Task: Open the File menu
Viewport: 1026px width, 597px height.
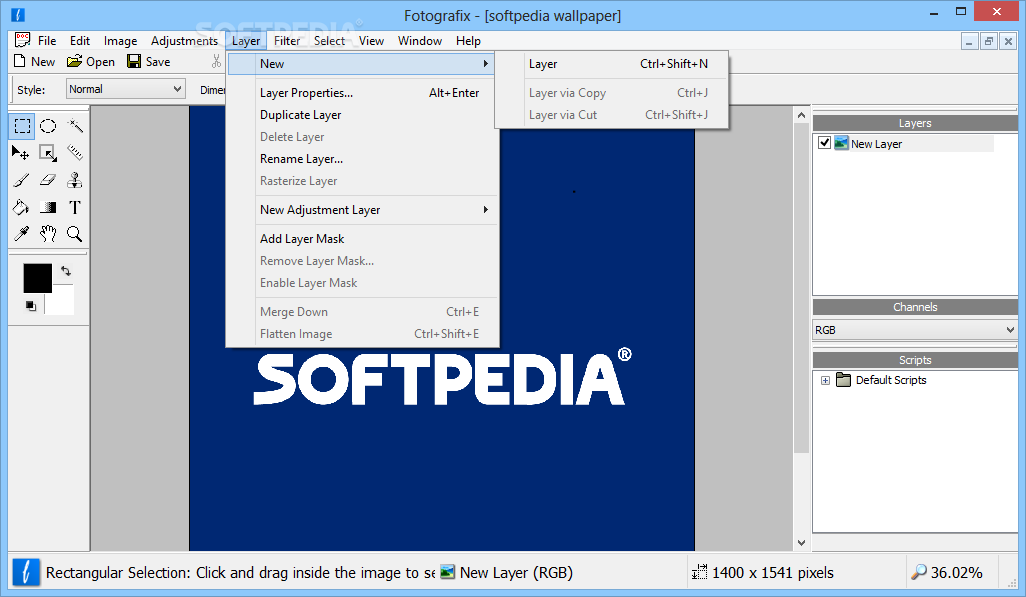Action: click(47, 41)
